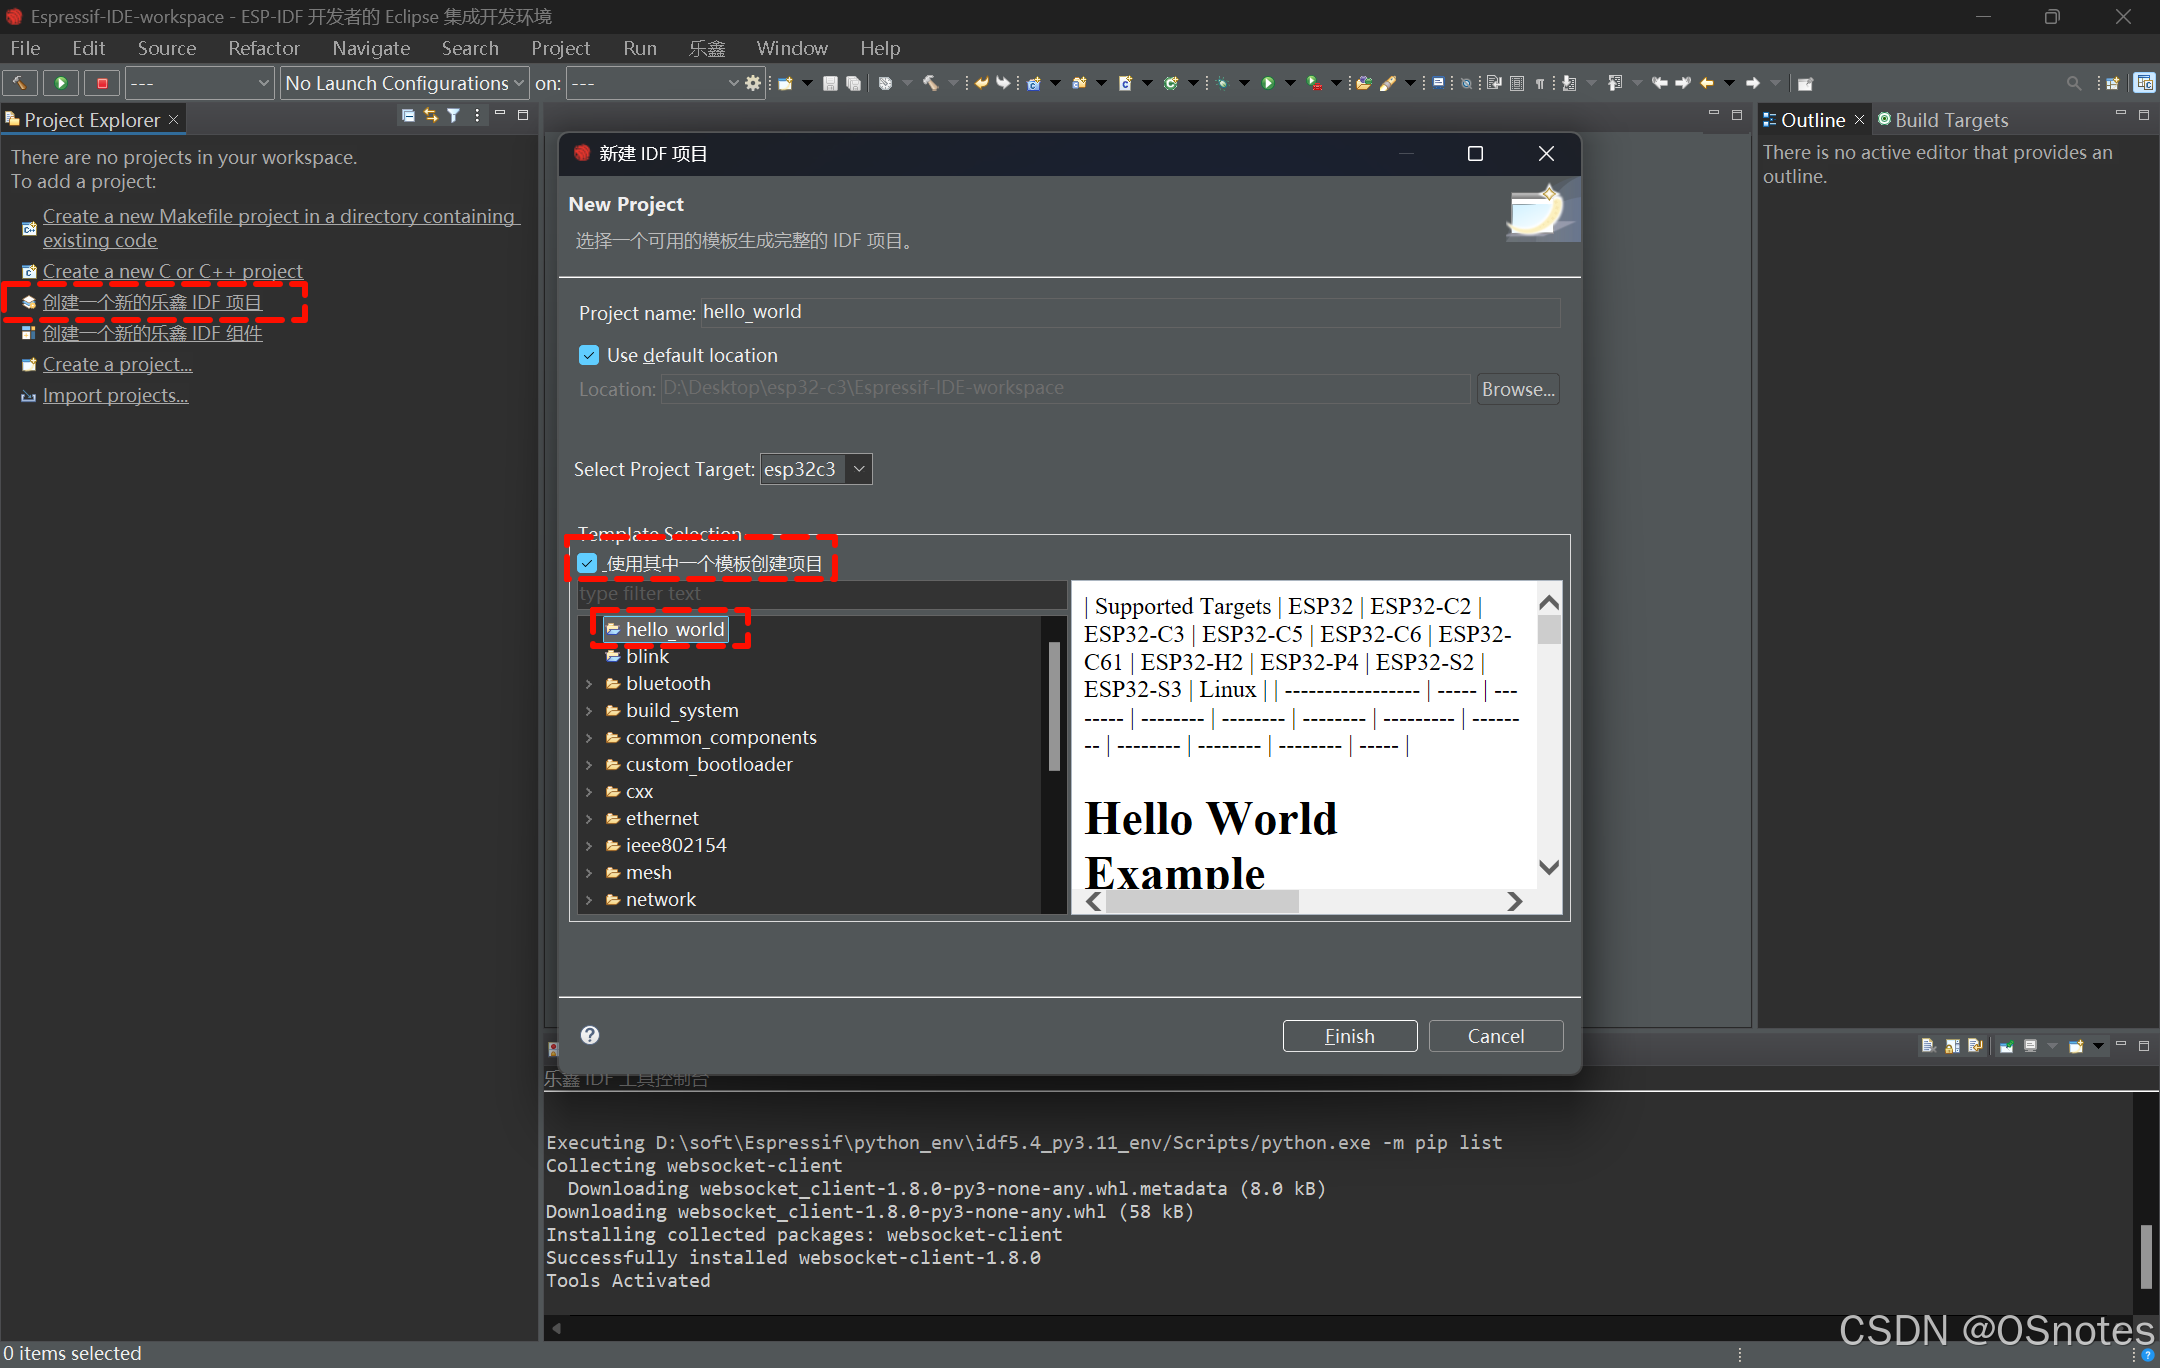Click the Import projects link

coord(115,395)
